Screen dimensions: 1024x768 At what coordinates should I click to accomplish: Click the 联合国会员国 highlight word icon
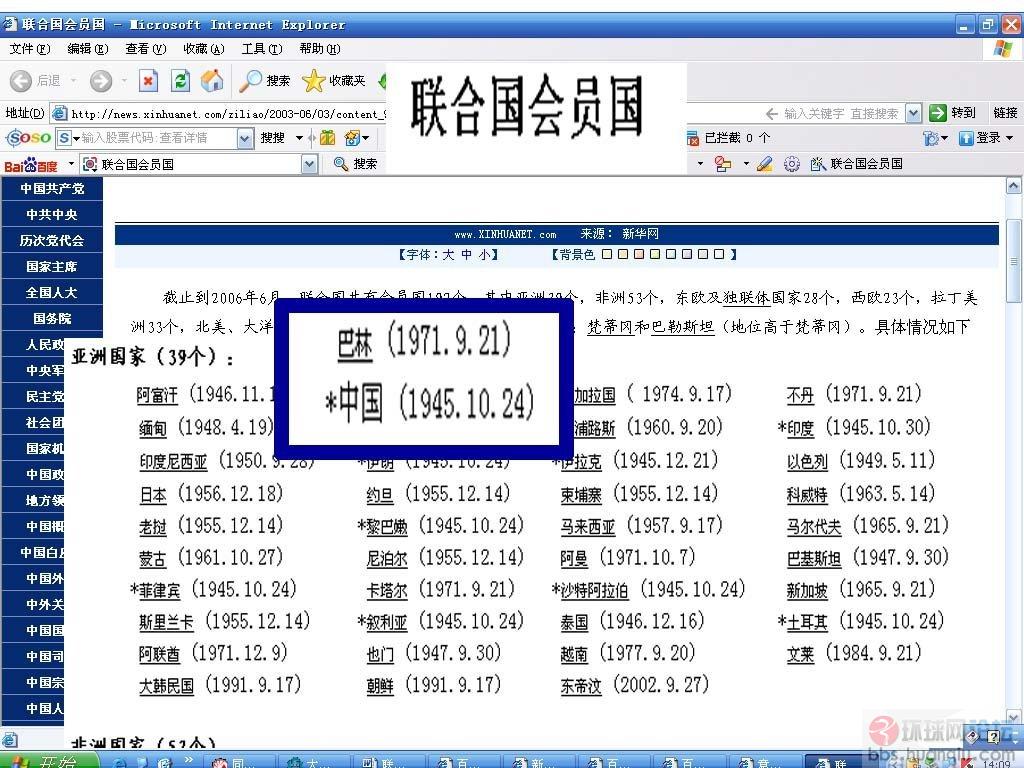[818, 164]
